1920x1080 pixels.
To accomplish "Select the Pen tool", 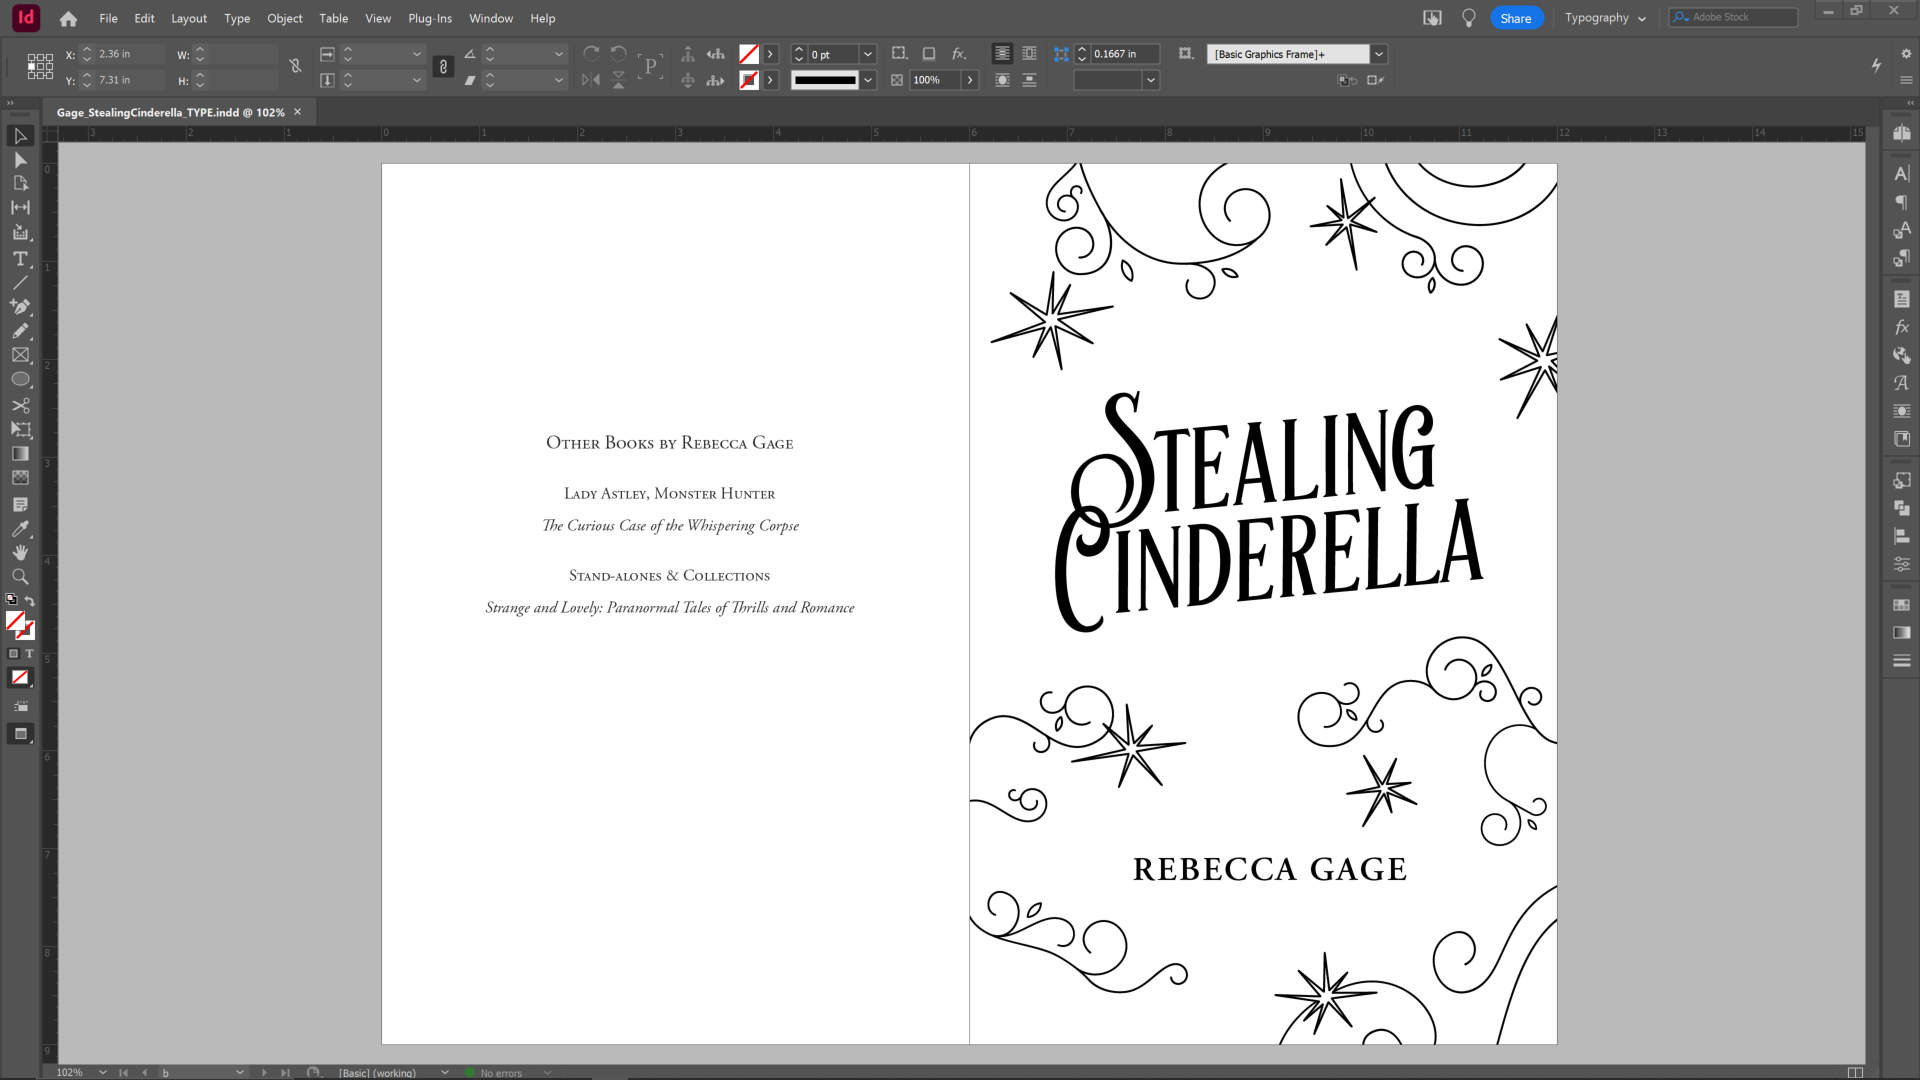I will [20, 307].
